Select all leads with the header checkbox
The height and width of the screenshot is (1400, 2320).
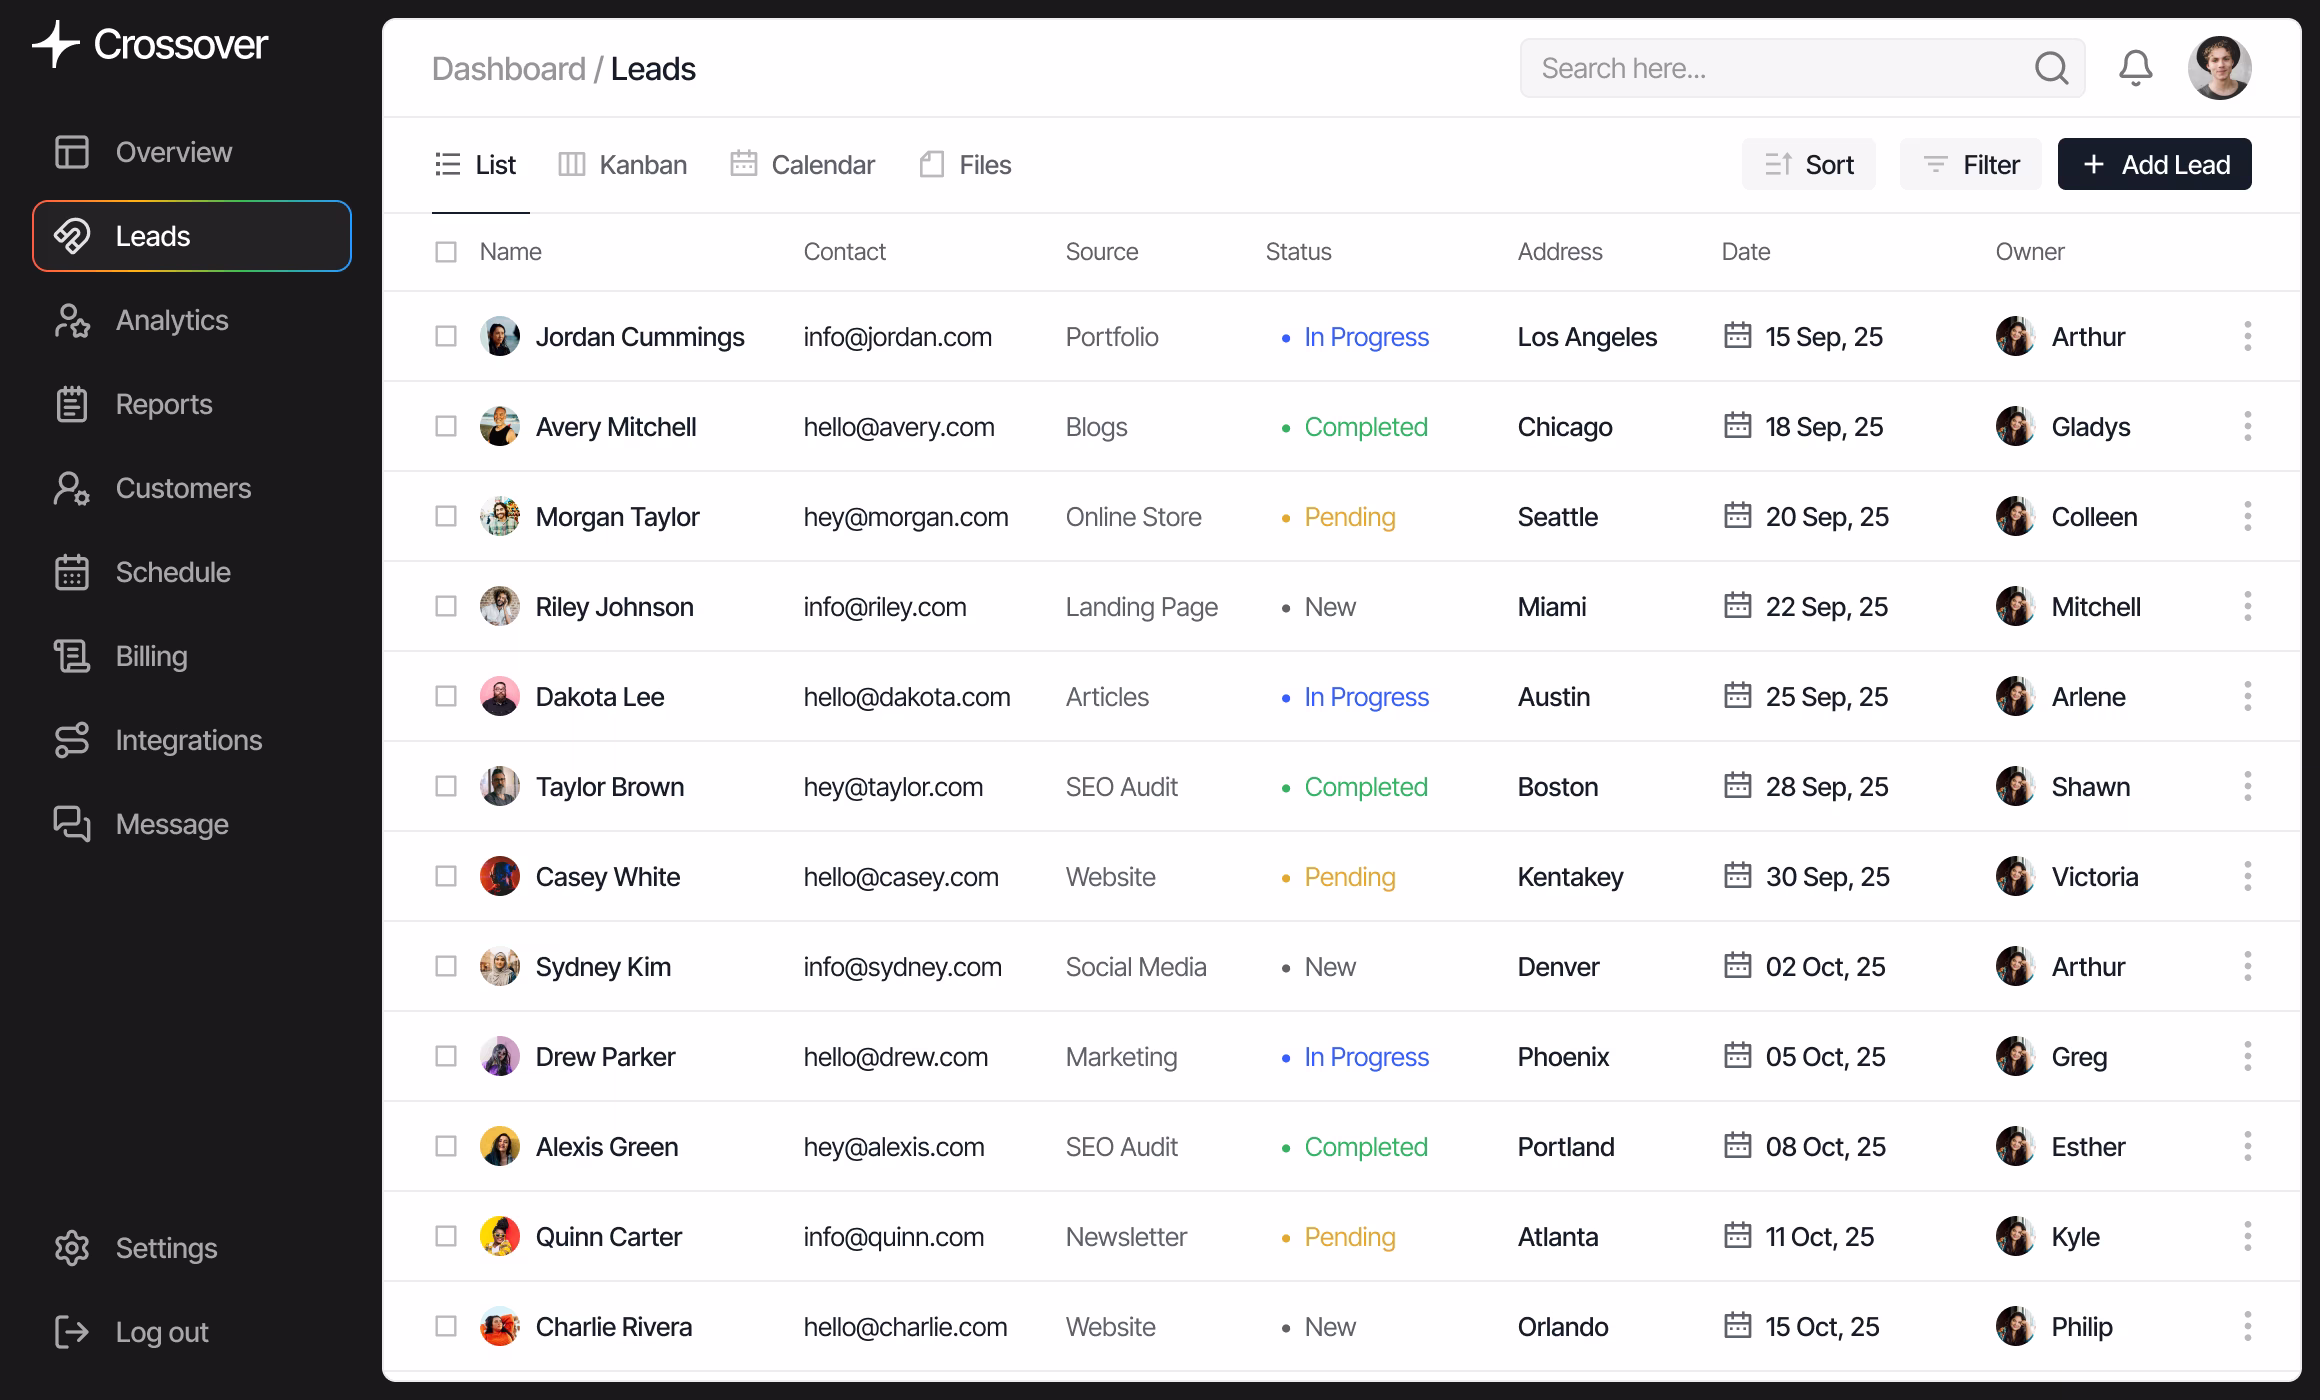pos(446,251)
